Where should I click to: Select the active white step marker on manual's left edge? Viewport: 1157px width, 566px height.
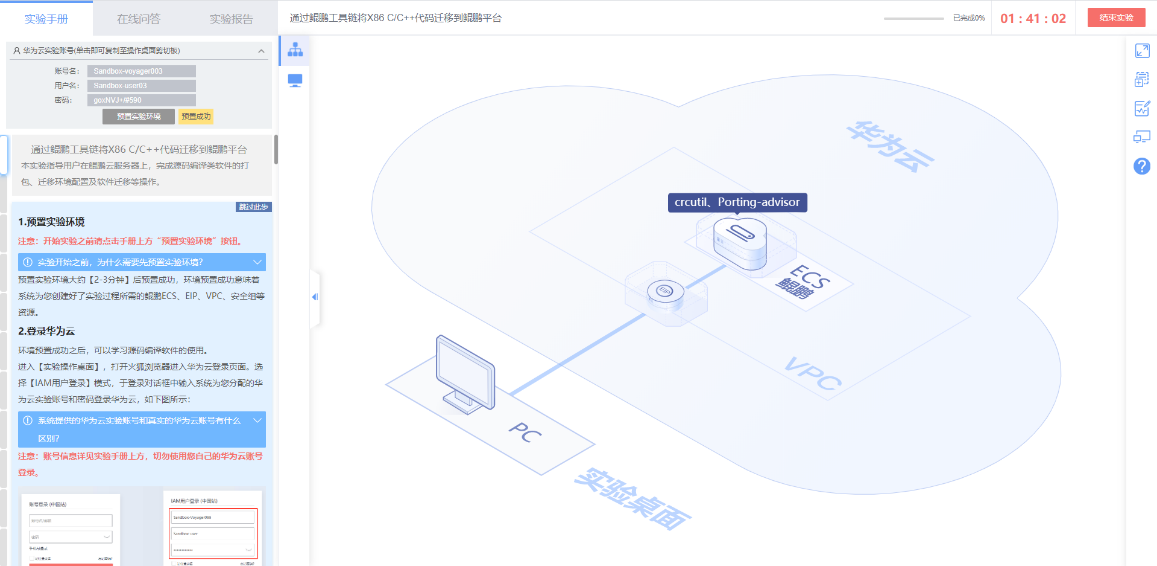4,155
